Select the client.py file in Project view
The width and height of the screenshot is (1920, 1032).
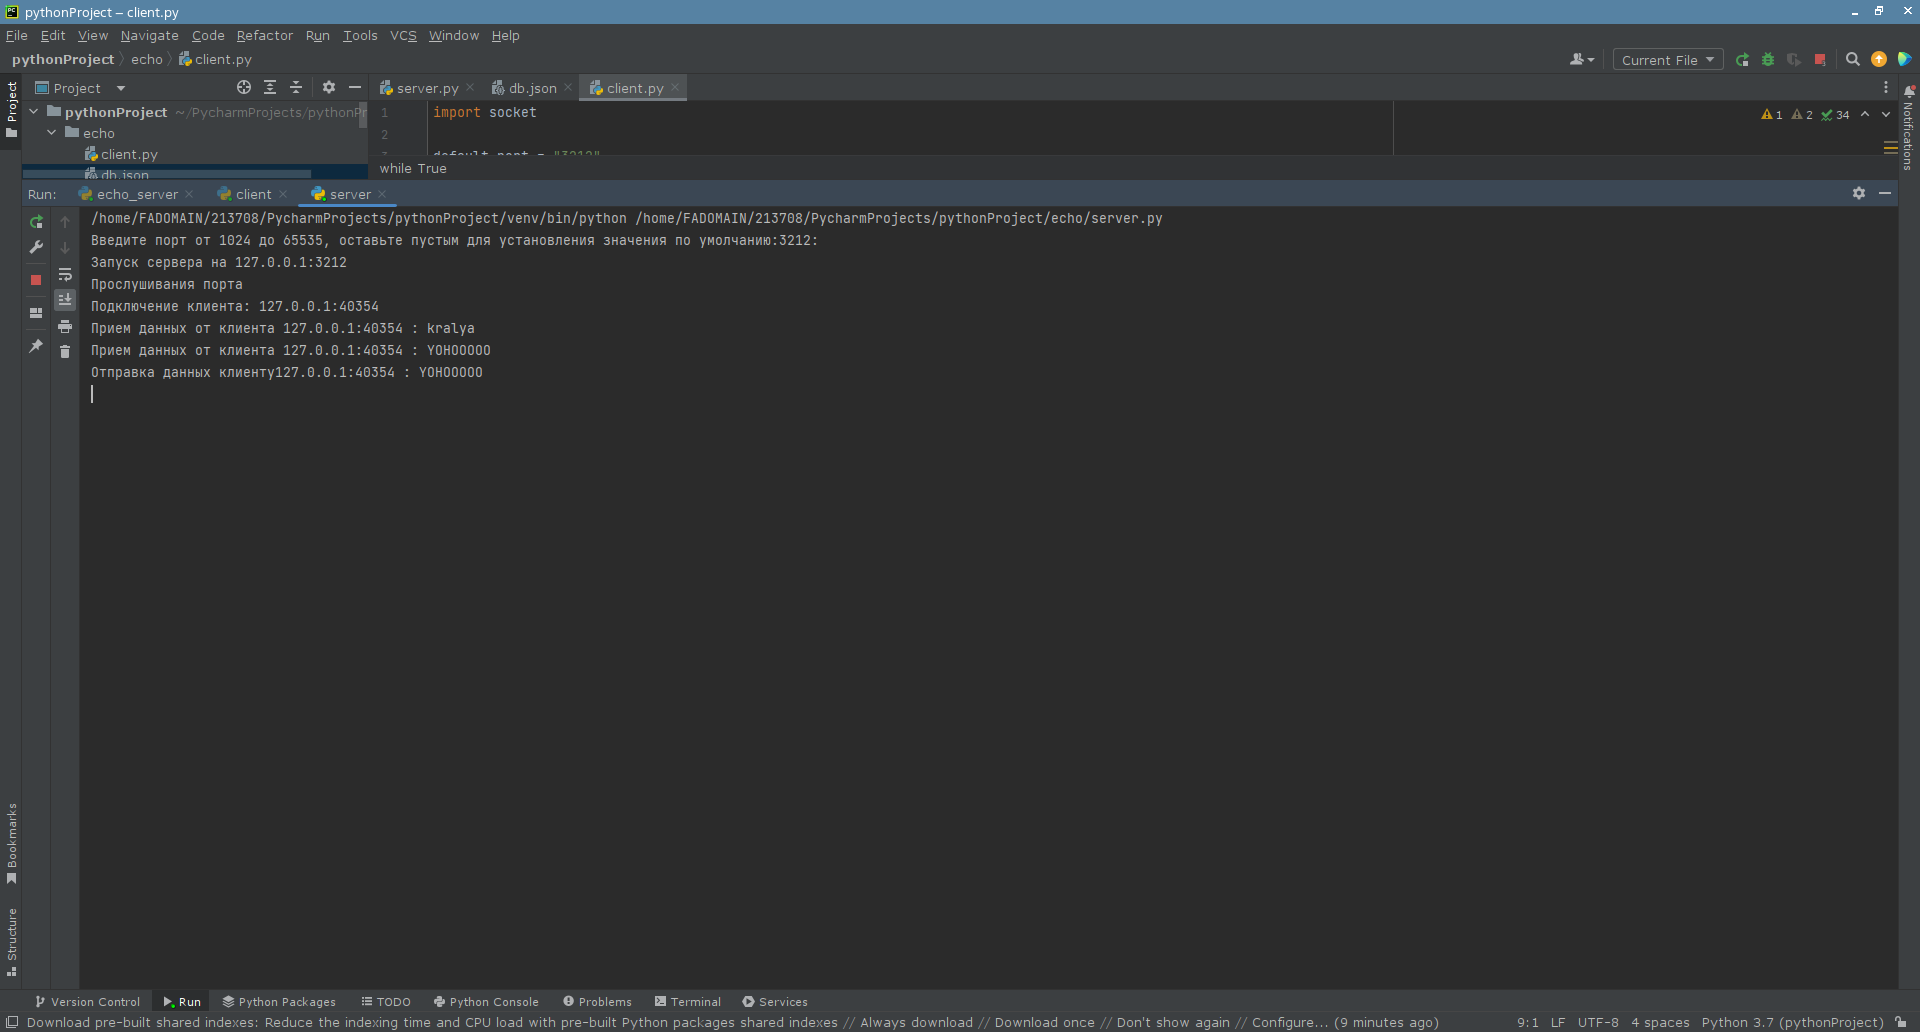130,154
